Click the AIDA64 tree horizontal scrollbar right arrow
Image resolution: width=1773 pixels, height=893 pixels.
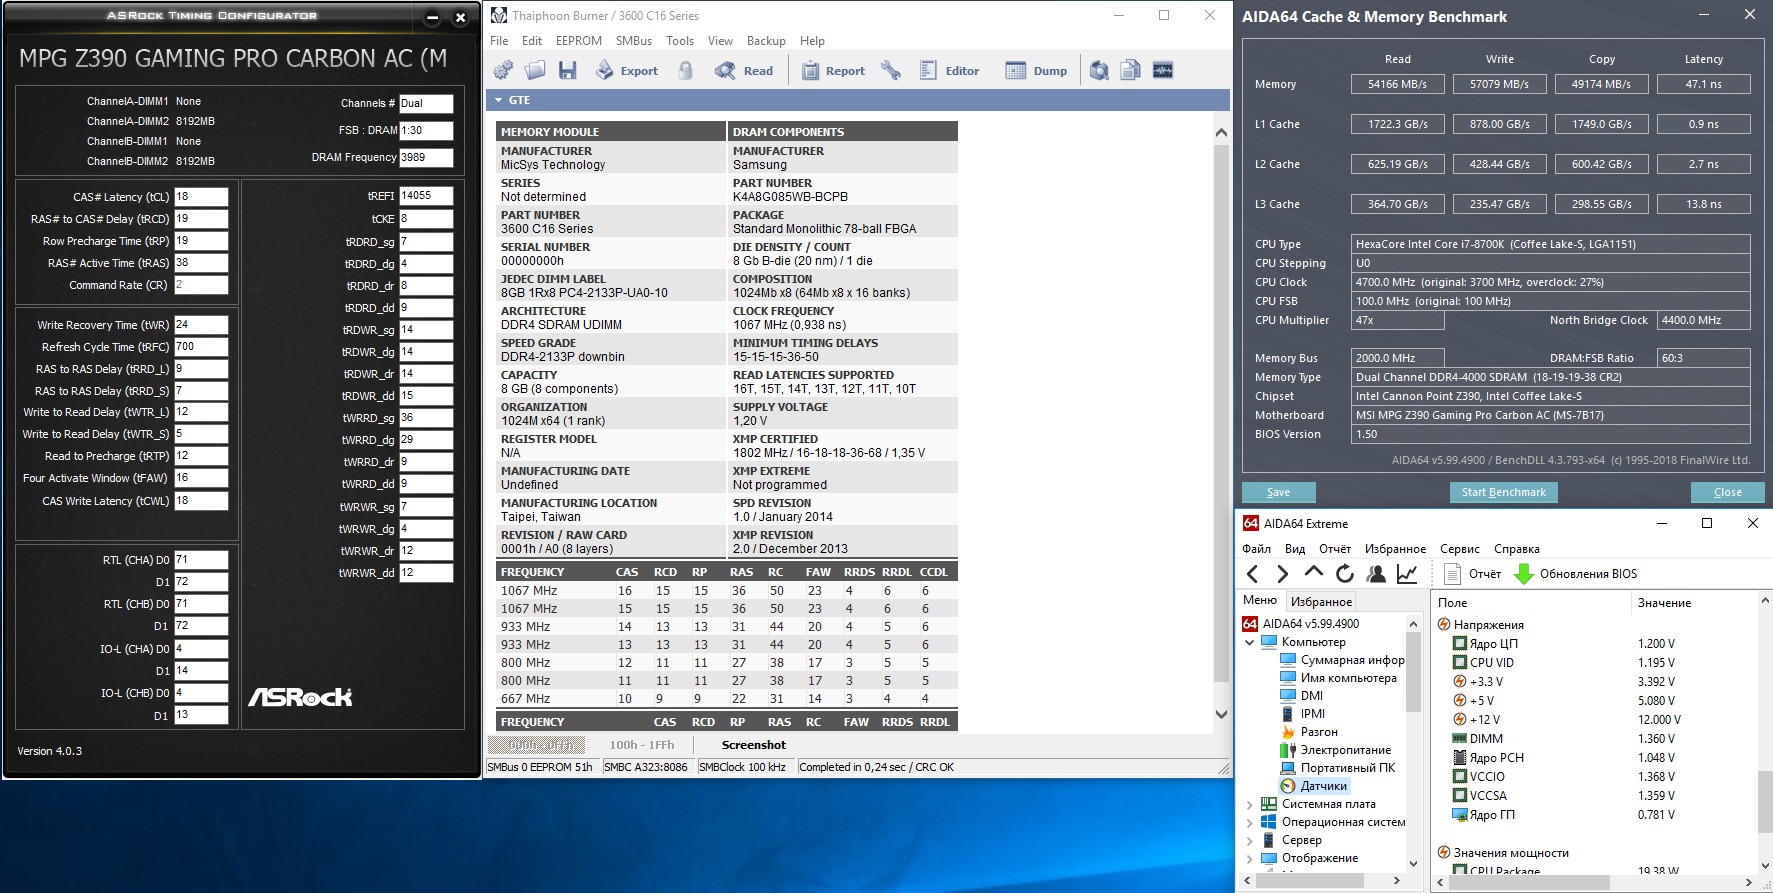tap(1397, 881)
